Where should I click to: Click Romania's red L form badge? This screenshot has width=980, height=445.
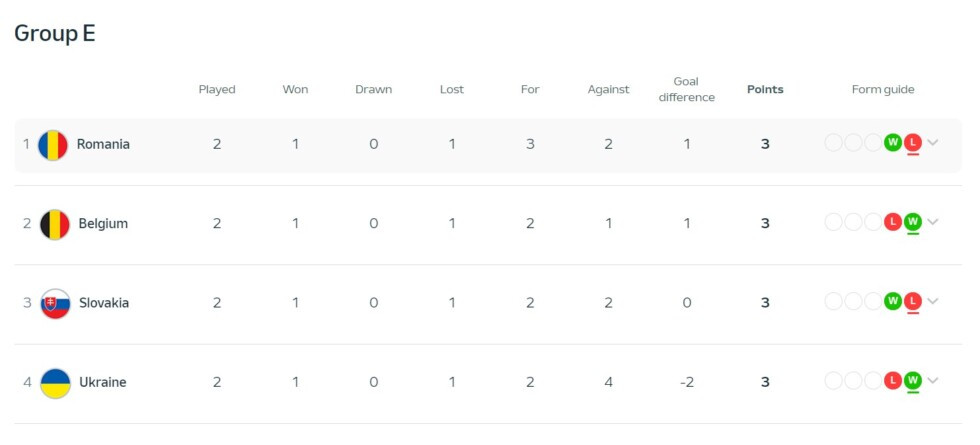pyautogui.click(x=912, y=143)
